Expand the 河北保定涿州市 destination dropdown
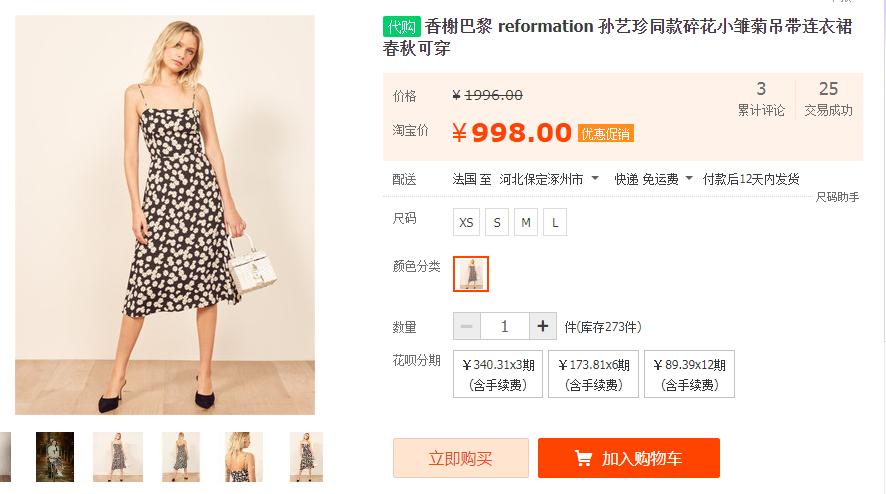 (x=595, y=179)
